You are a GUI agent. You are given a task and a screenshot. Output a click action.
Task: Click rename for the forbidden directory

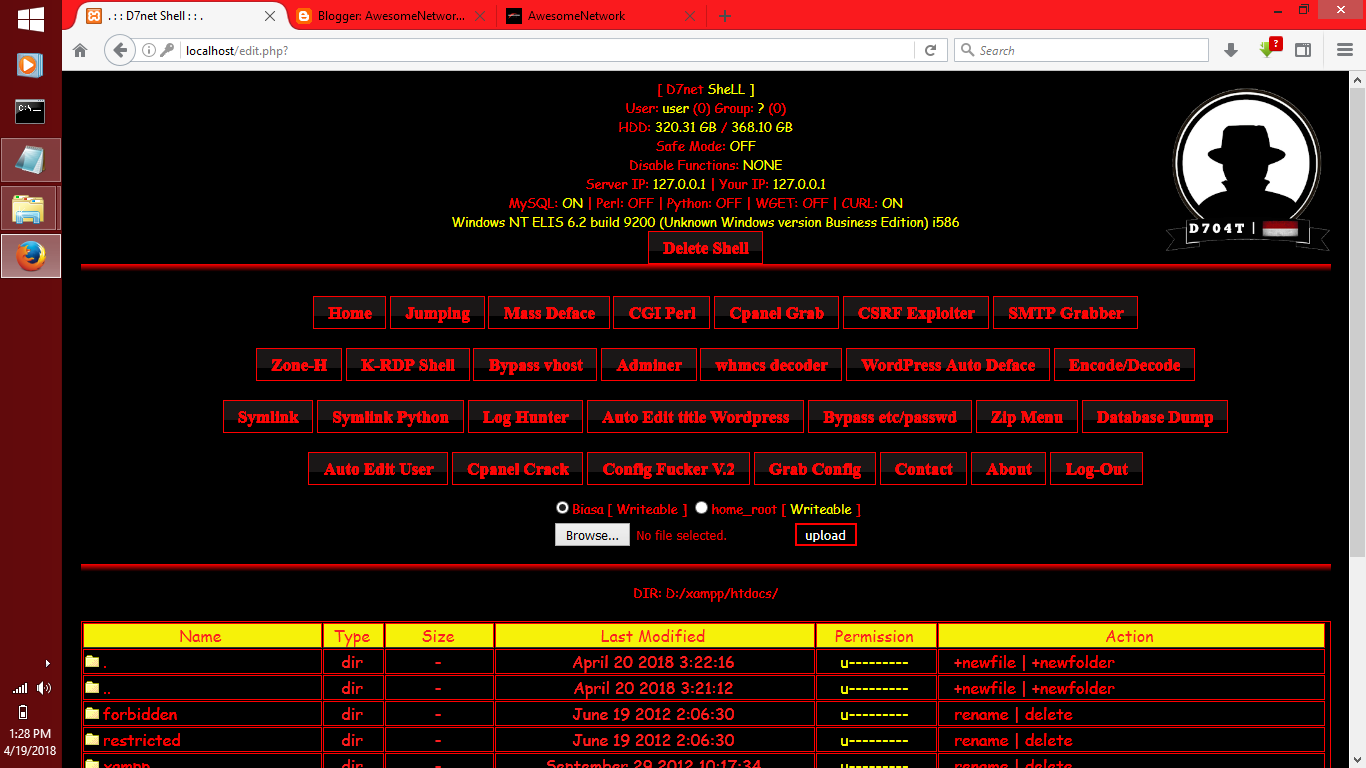click(981, 714)
